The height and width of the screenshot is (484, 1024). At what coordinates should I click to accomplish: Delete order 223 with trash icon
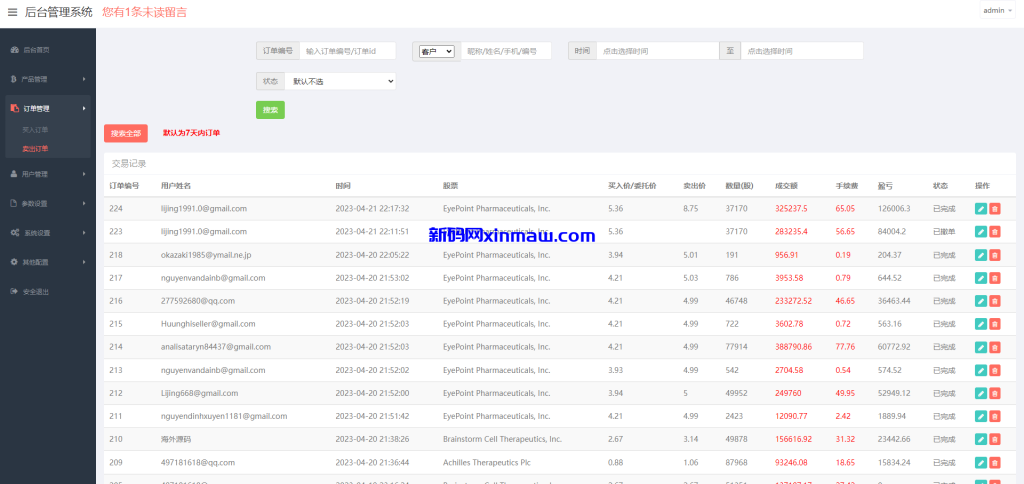995,232
